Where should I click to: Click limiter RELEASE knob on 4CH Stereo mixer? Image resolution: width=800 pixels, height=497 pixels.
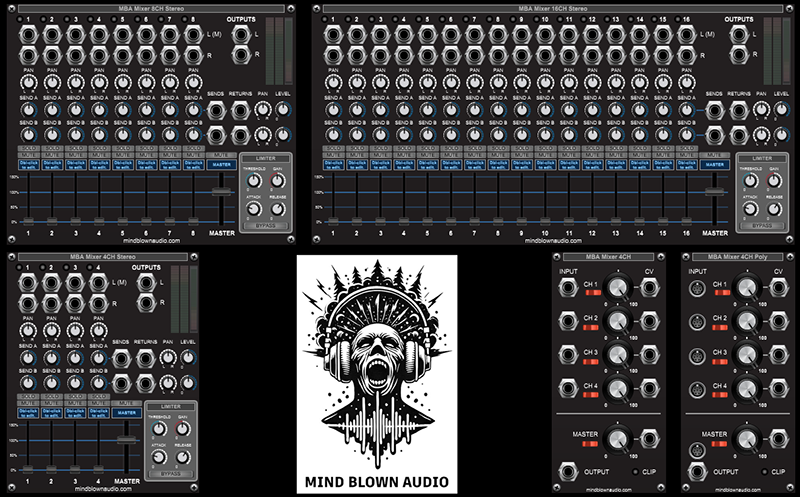183,457
